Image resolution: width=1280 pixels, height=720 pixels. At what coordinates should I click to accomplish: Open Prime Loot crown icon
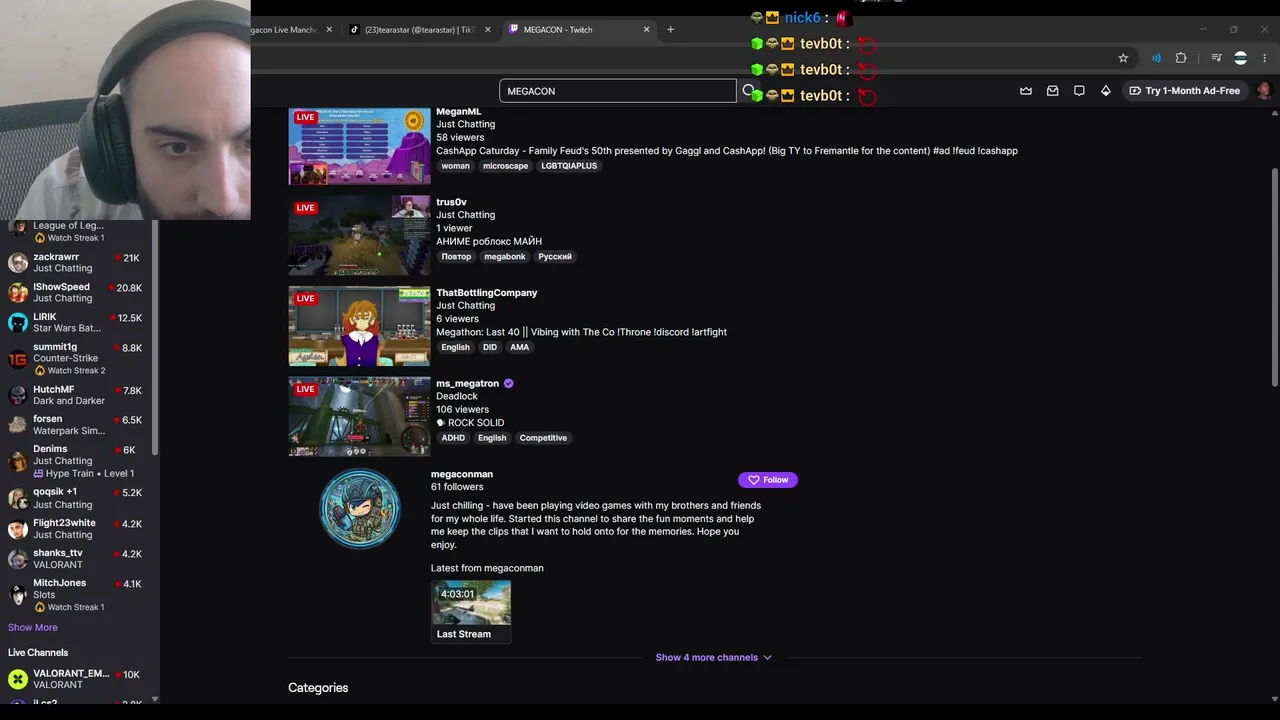[x=1026, y=91]
